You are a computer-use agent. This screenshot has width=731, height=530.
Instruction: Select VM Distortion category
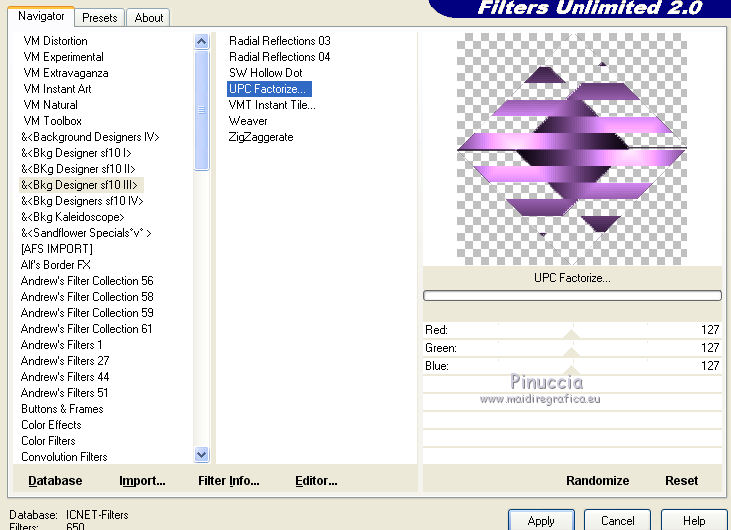(55, 41)
